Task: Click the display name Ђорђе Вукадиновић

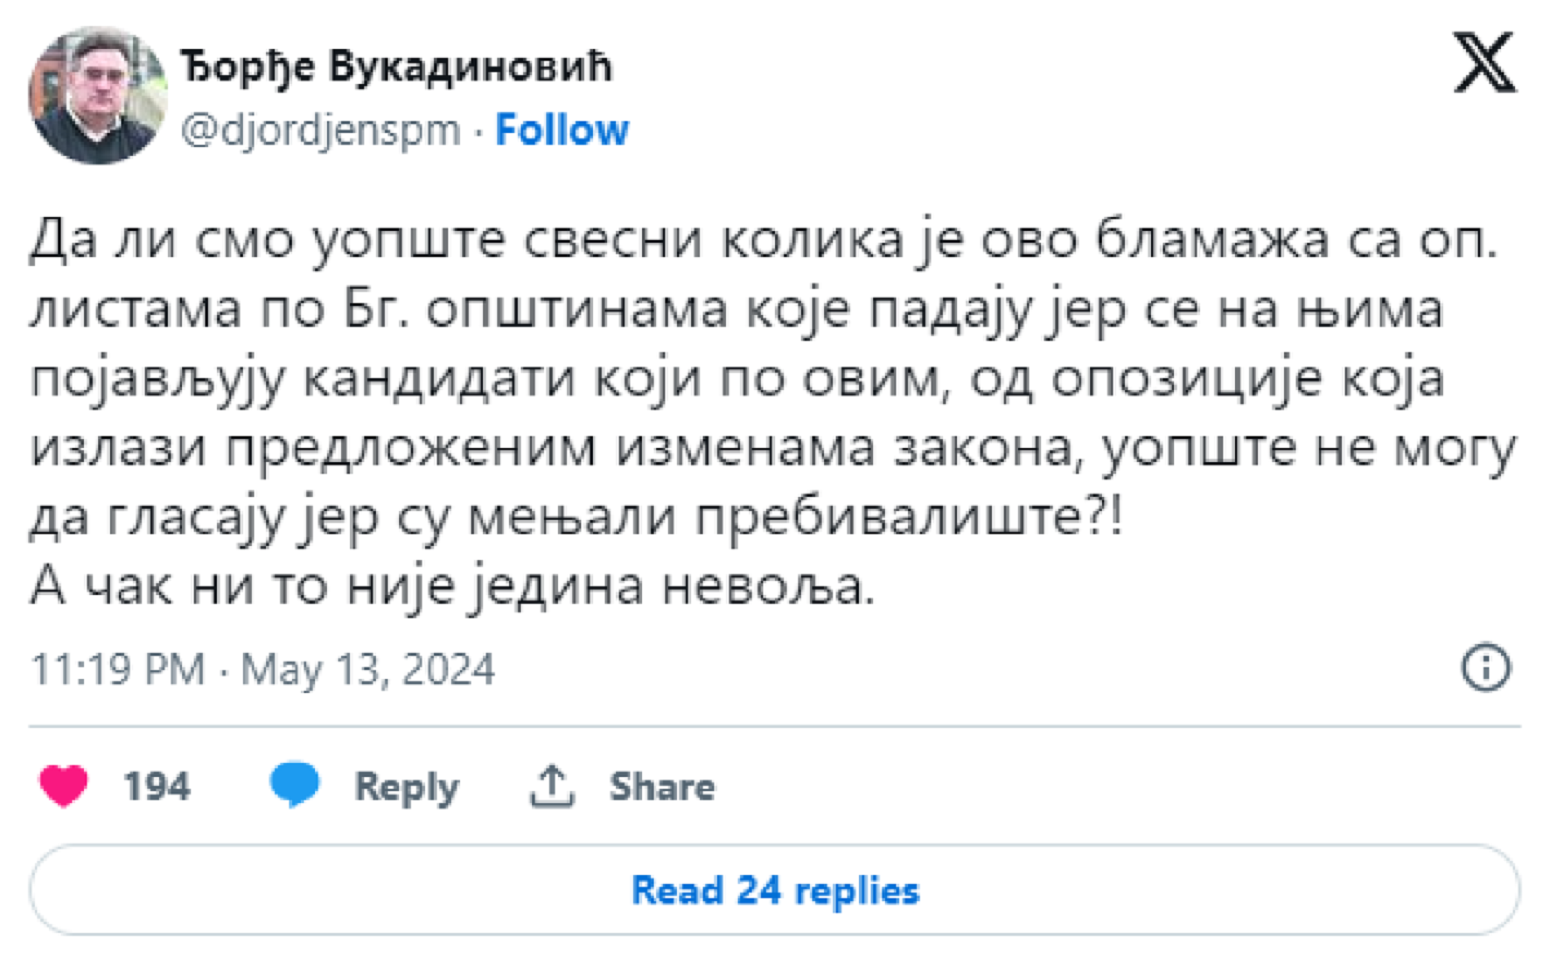Action: (x=396, y=66)
